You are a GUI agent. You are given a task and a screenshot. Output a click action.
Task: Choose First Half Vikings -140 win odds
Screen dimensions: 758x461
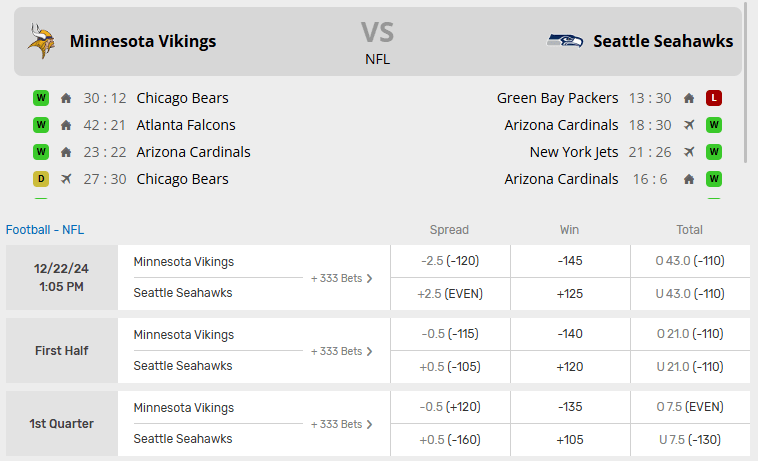(570, 334)
